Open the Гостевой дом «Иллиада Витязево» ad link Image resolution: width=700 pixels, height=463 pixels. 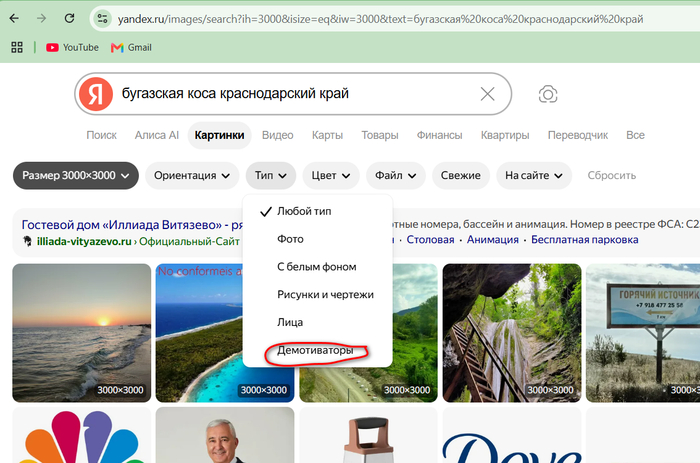point(132,225)
